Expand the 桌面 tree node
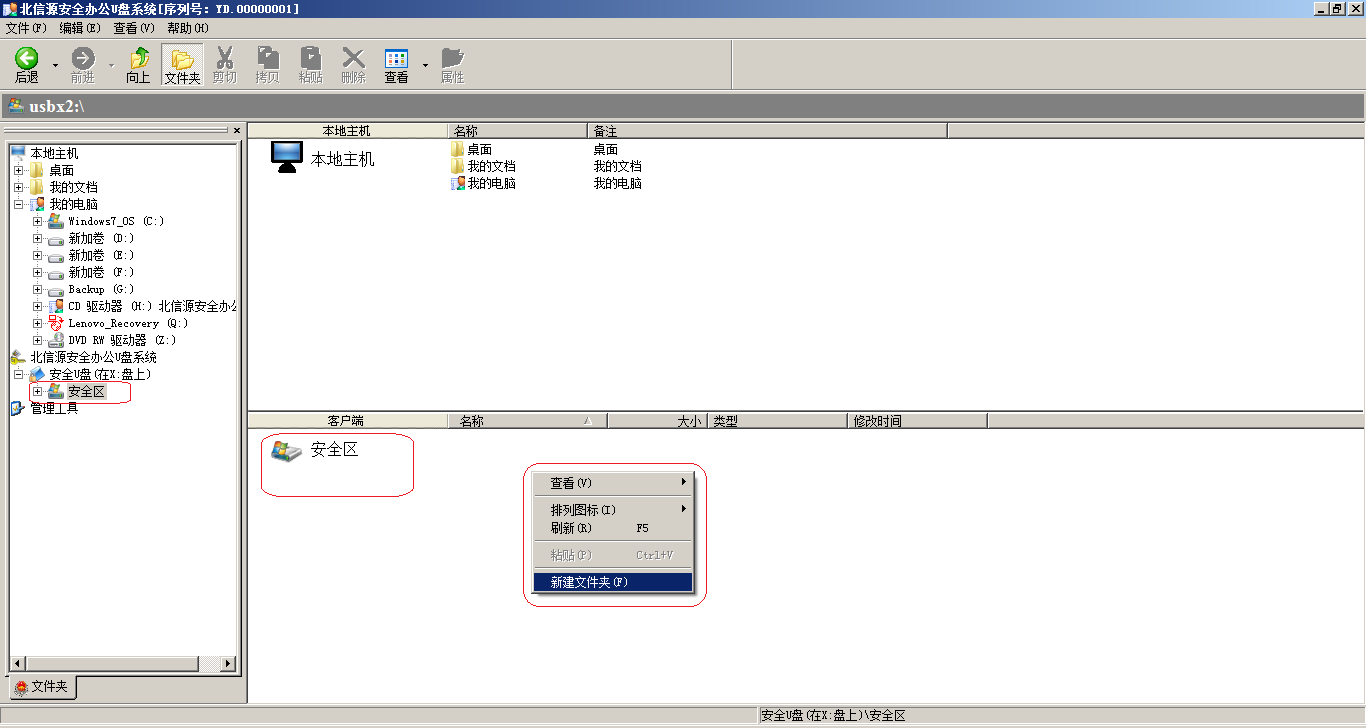The width and height of the screenshot is (1366, 728). click(19, 170)
